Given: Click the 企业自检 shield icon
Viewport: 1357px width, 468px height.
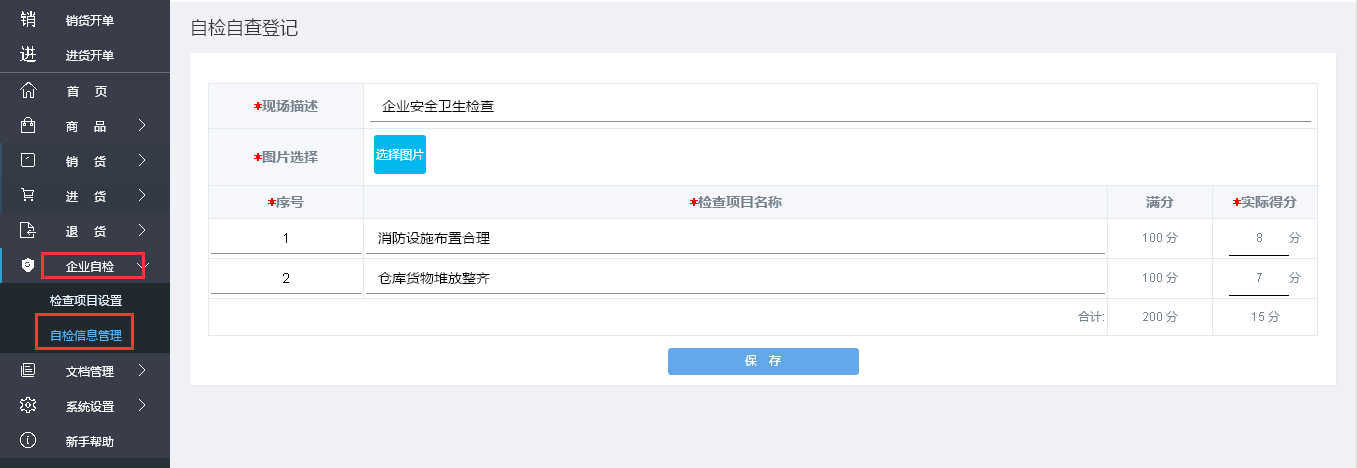Looking at the screenshot, I should [28, 266].
